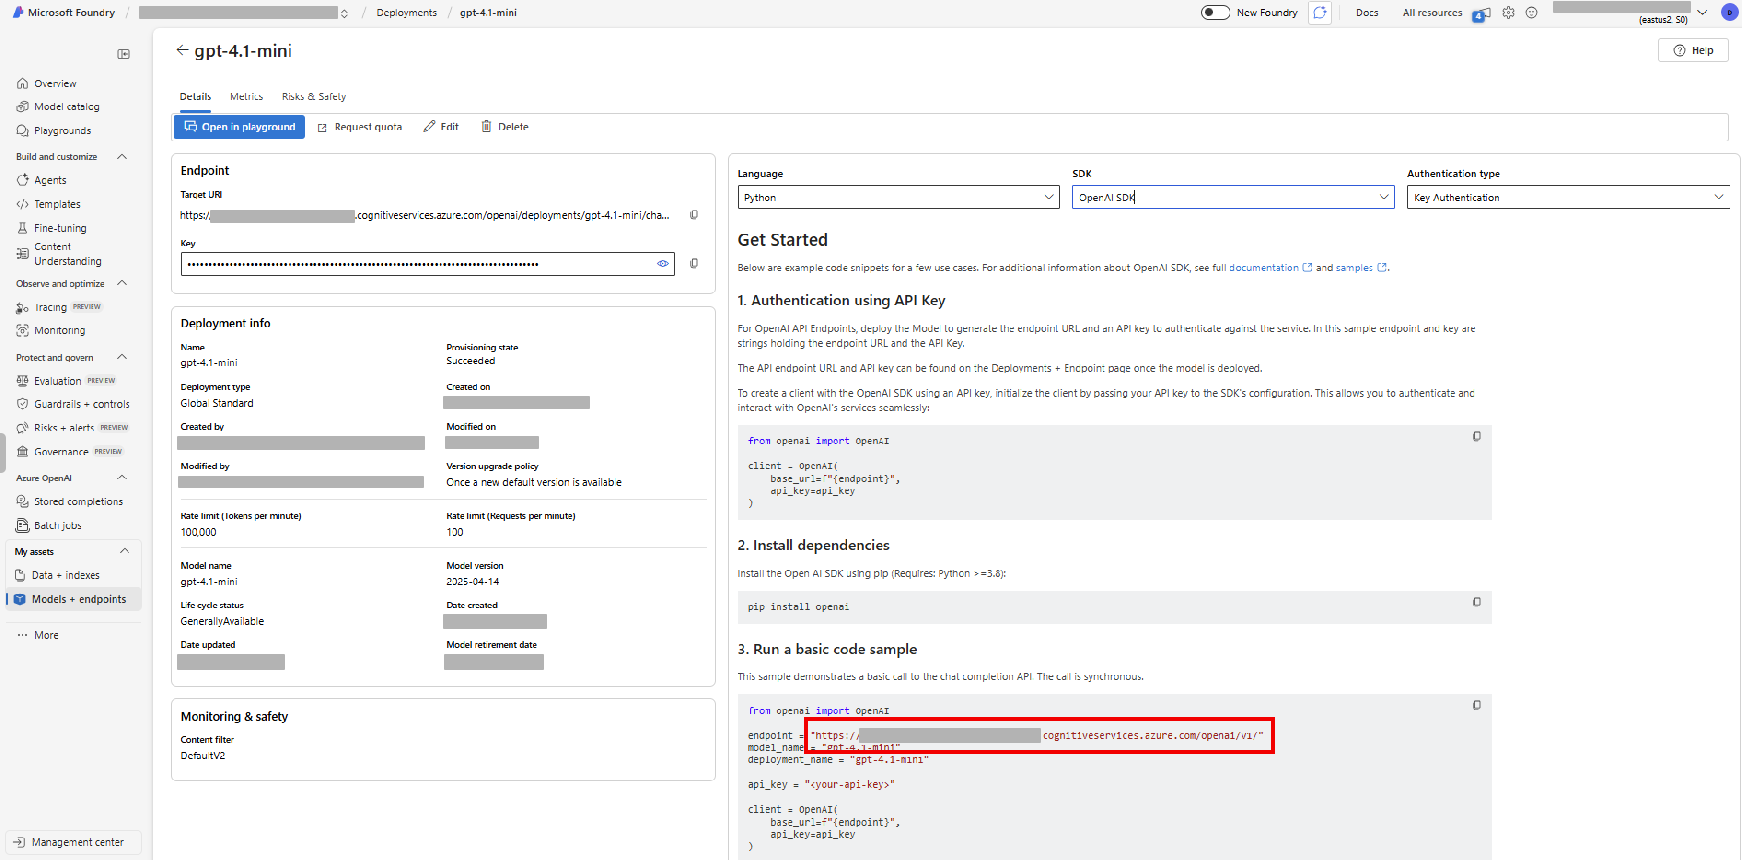Click the Content Understanding icon
The width and height of the screenshot is (1742, 860).
pos(22,254)
